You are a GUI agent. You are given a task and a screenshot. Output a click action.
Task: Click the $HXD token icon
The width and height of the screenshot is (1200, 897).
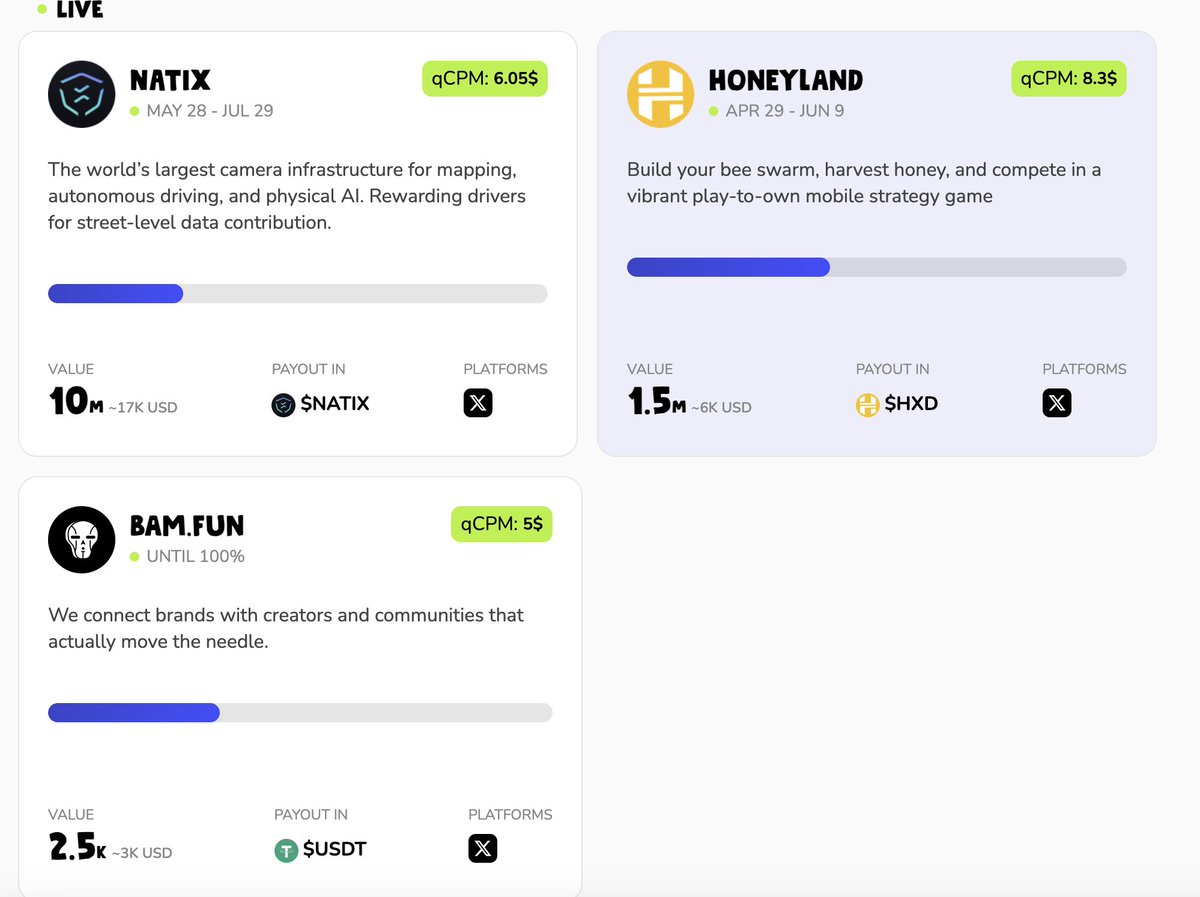(867, 405)
